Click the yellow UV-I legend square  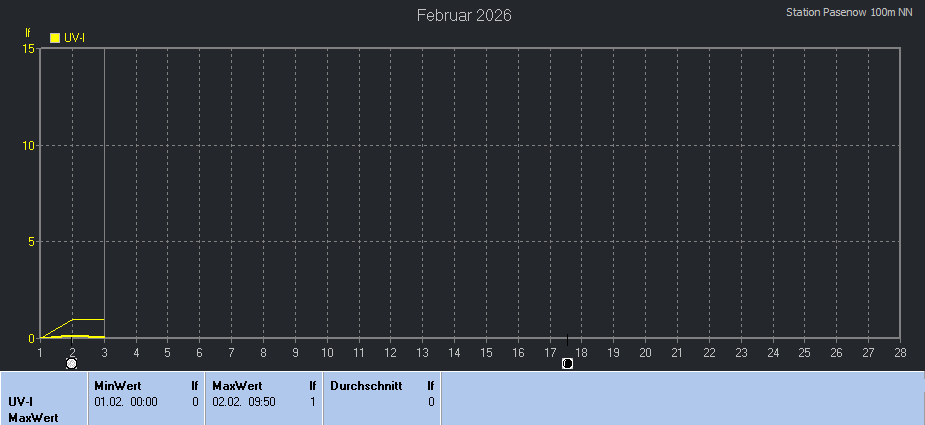tap(56, 38)
